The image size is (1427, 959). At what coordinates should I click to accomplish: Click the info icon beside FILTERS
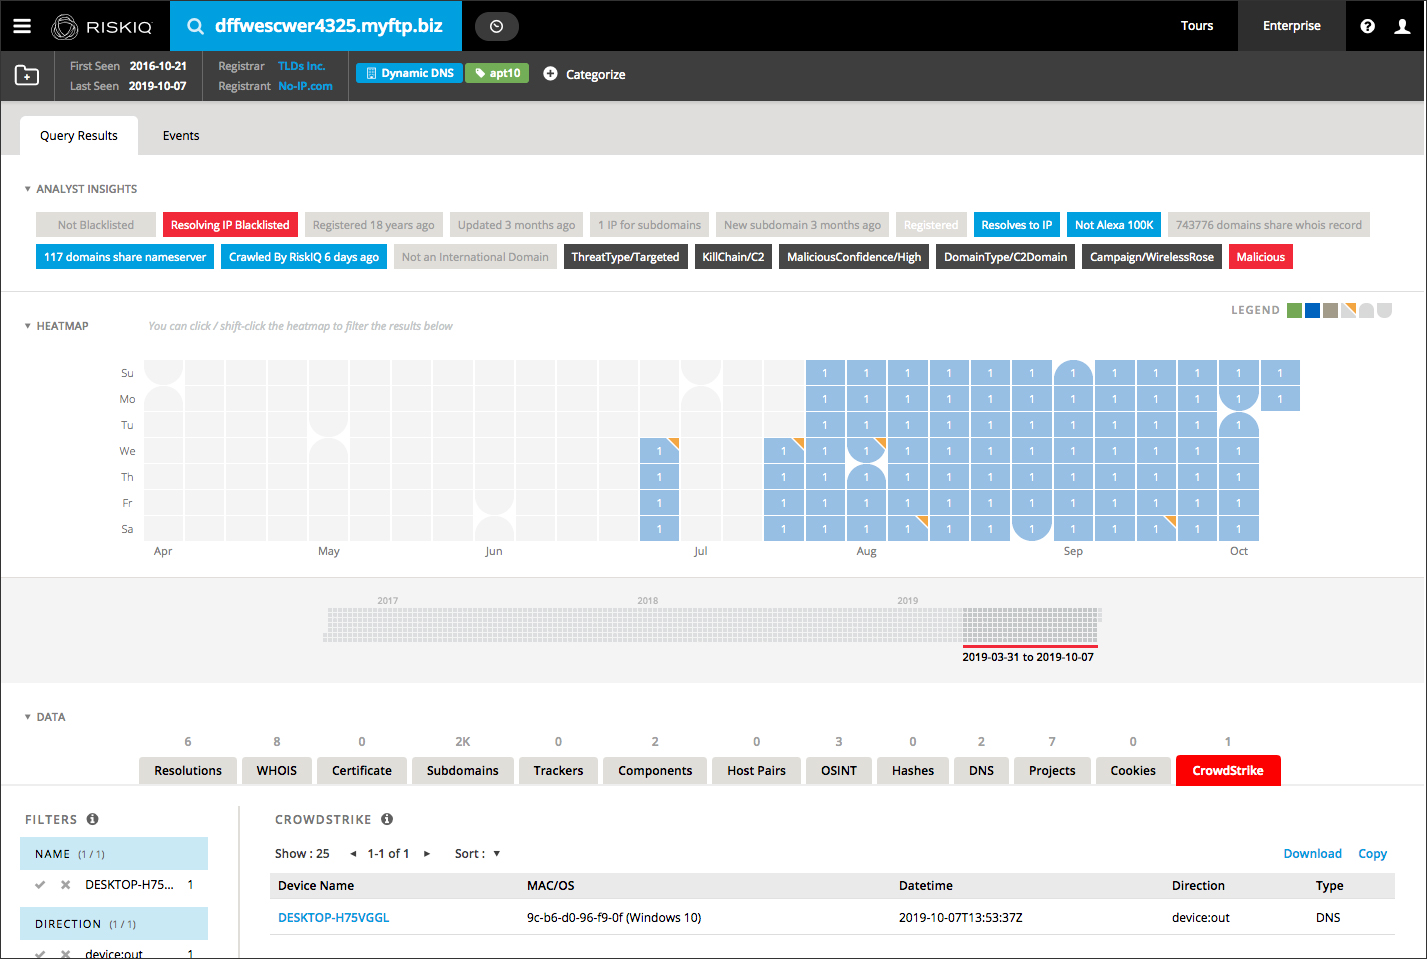93,819
